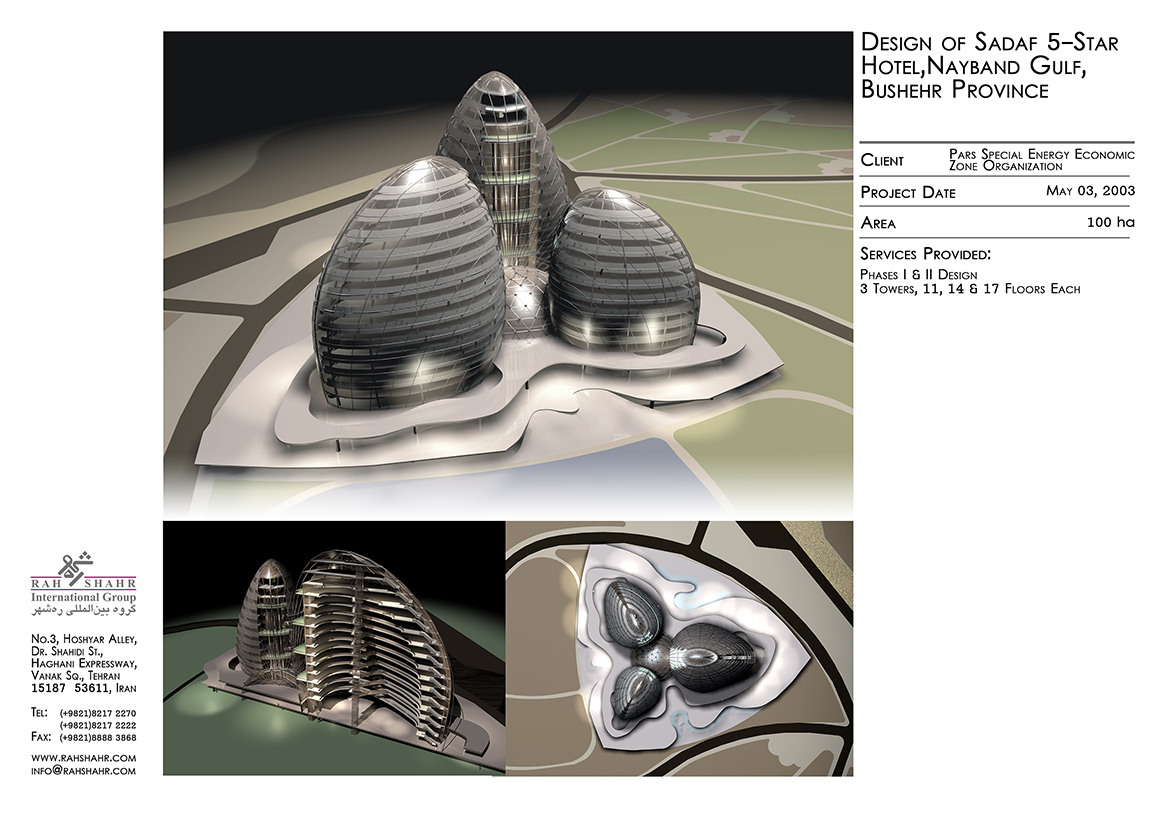1169x827 pixels.
Task: Select the 'Design of Sadaf 5-Star Hotel' title
Action: [x=989, y=66]
